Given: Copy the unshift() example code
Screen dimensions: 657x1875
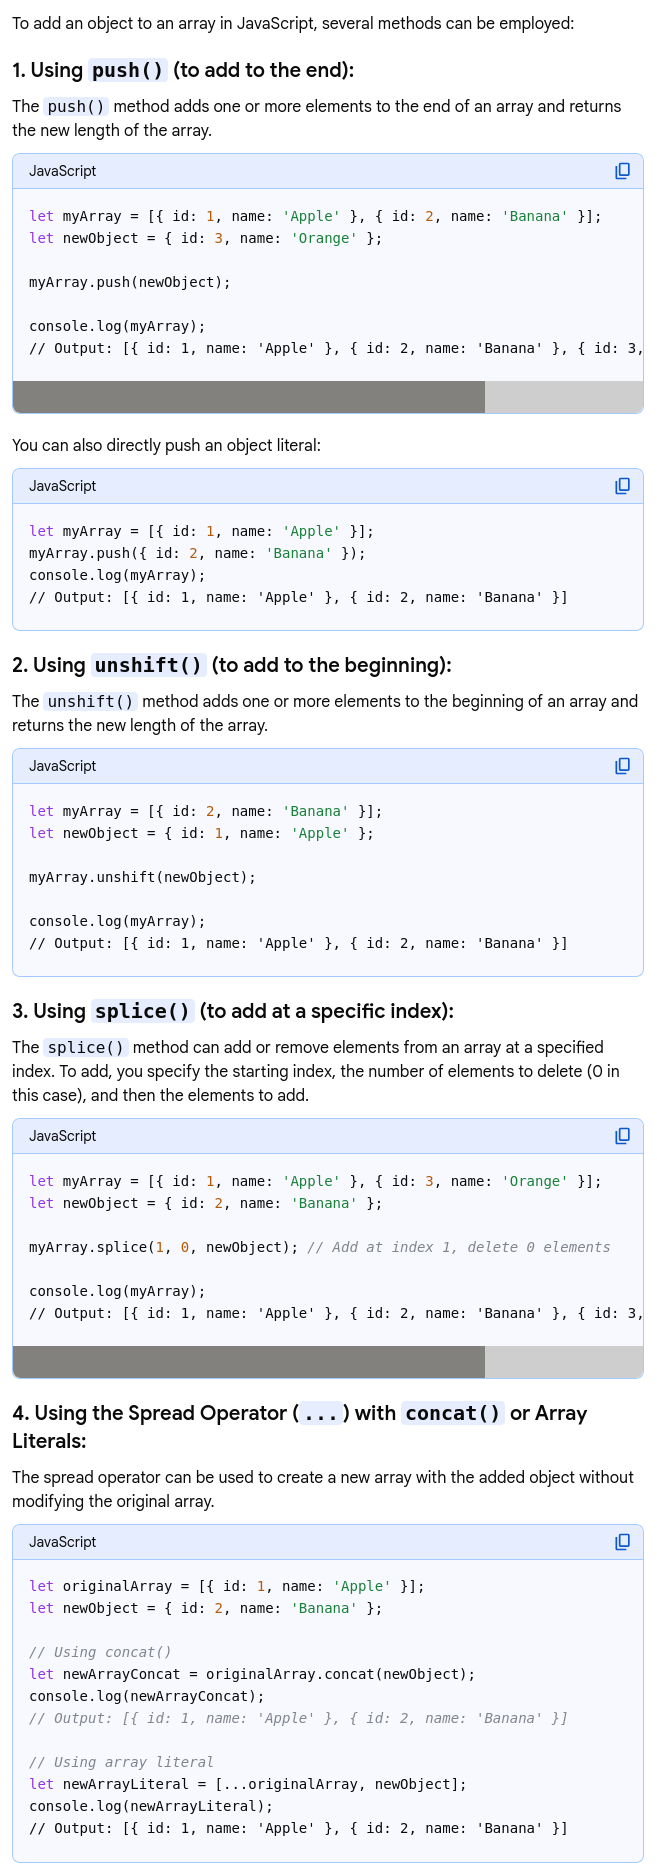Looking at the screenshot, I should tap(622, 766).
